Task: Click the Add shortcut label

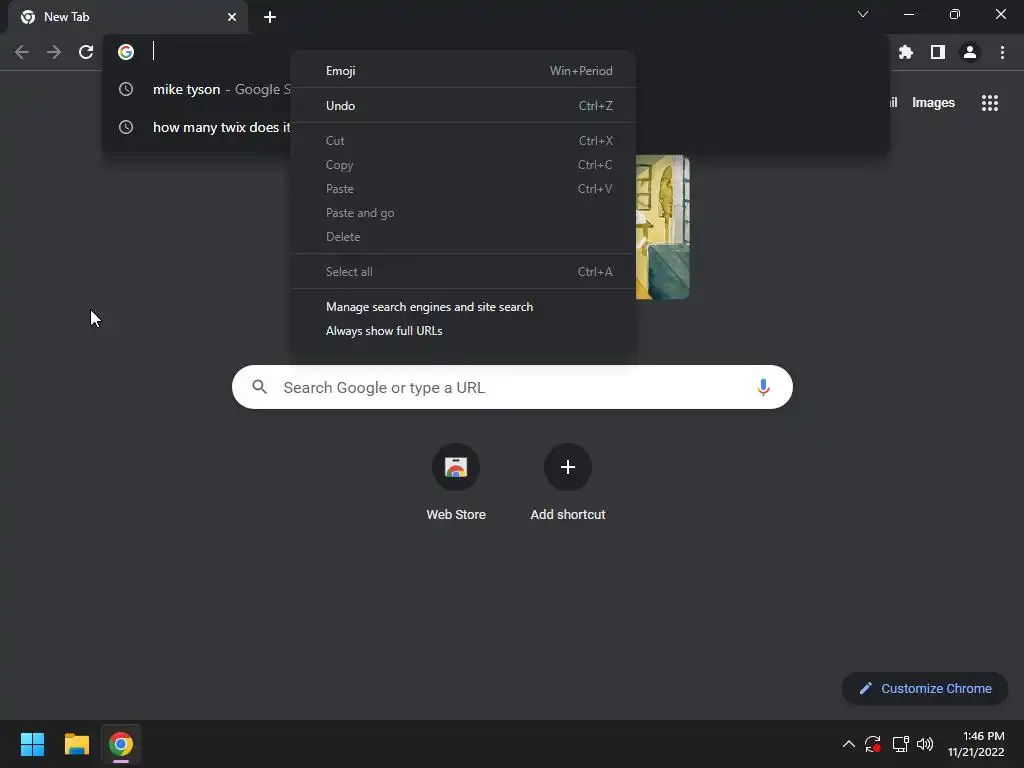Action: click(568, 515)
